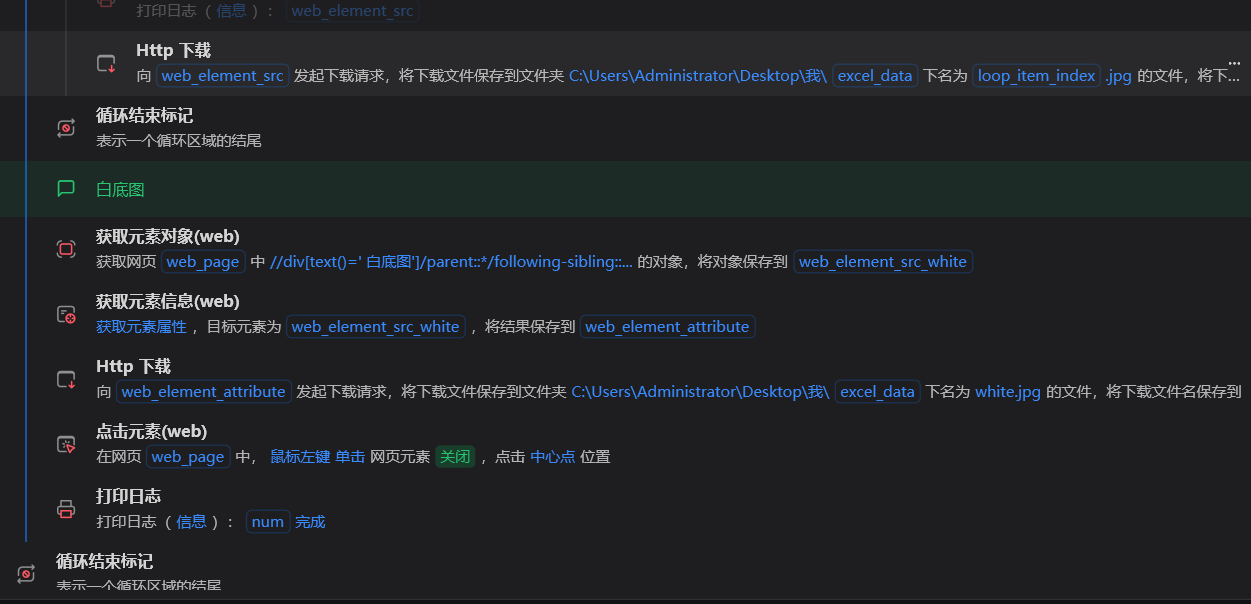Screen dimensions: 1251x604
Task: Click the 获取元素信息(web) step icon
Action: pos(66,313)
